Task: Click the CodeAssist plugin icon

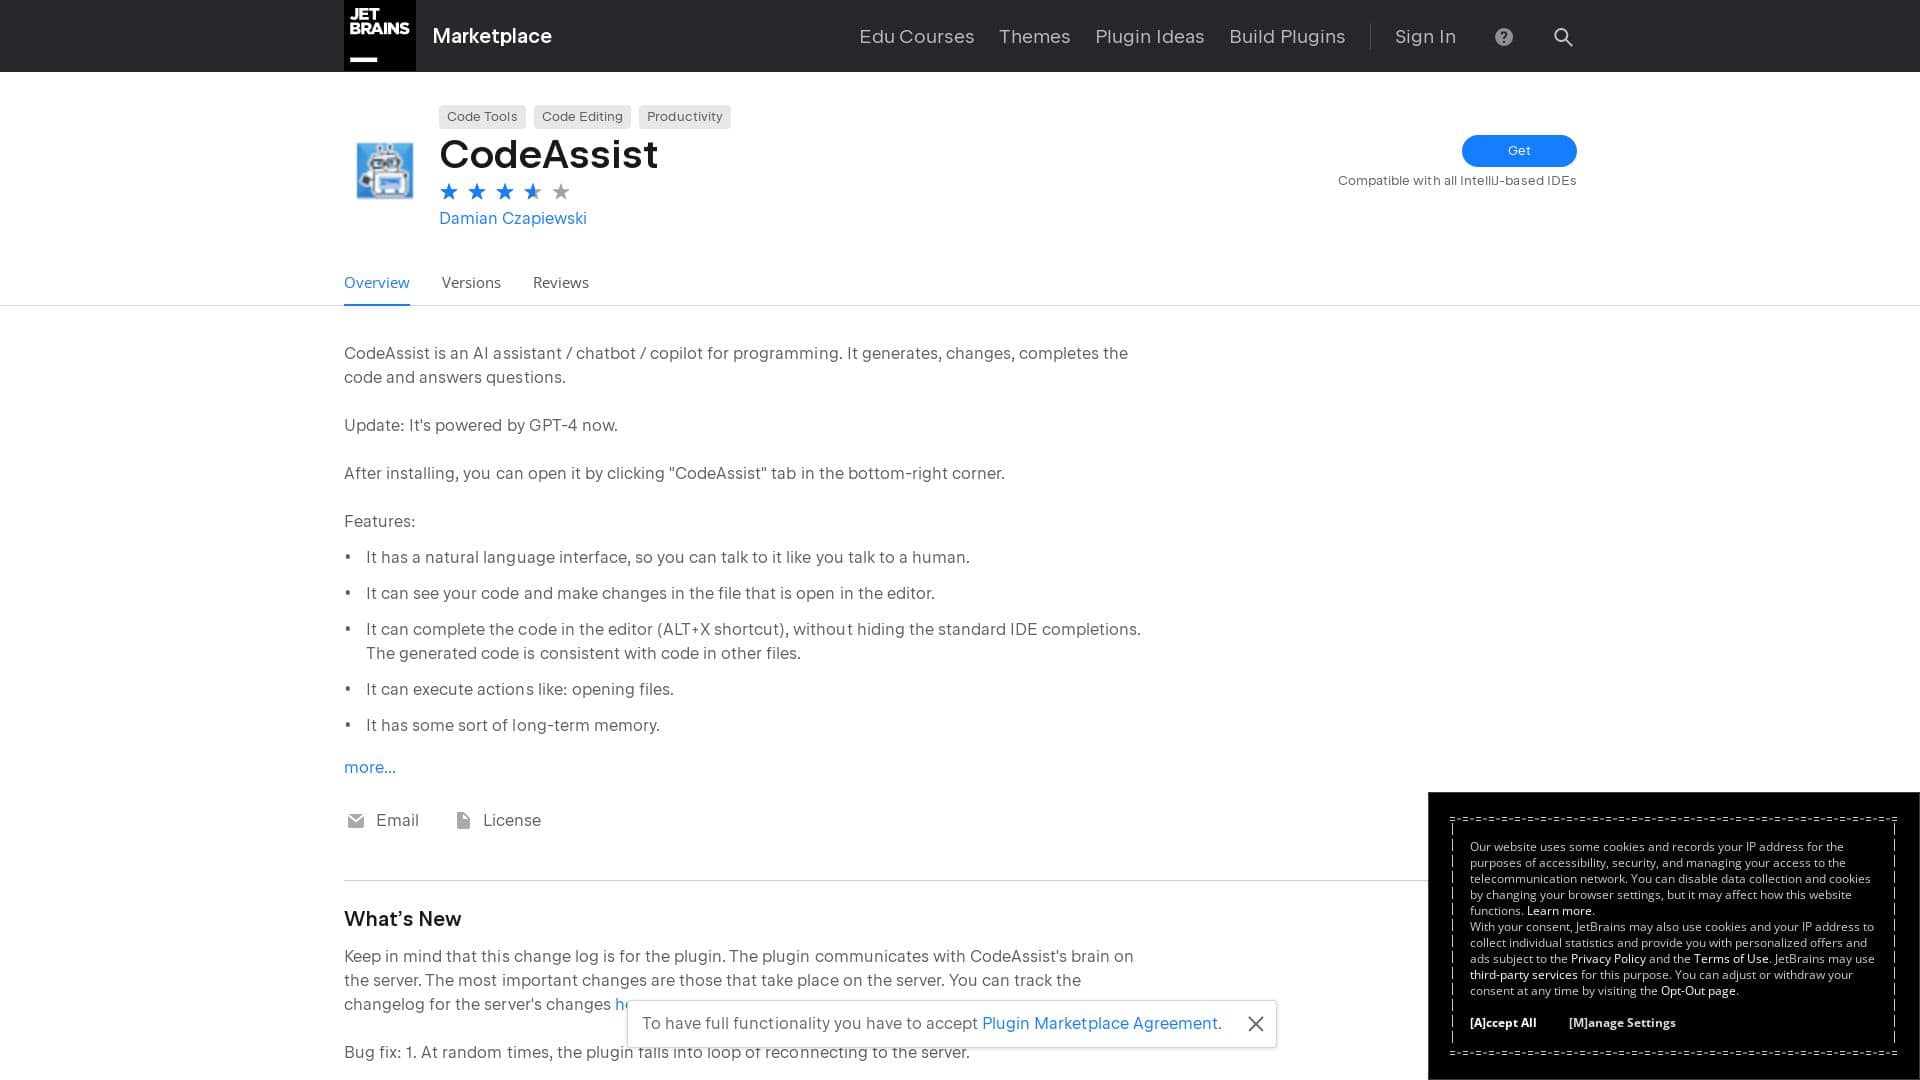Action: [384, 170]
